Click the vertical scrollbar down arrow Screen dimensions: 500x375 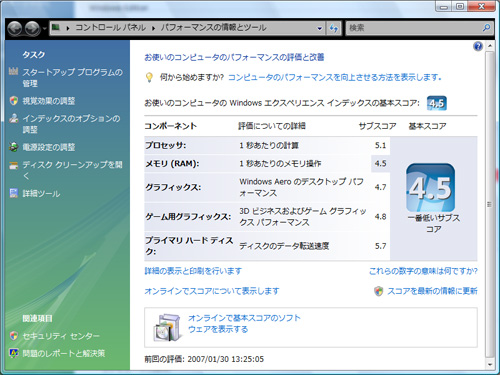pyautogui.click(x=489, y=364)
